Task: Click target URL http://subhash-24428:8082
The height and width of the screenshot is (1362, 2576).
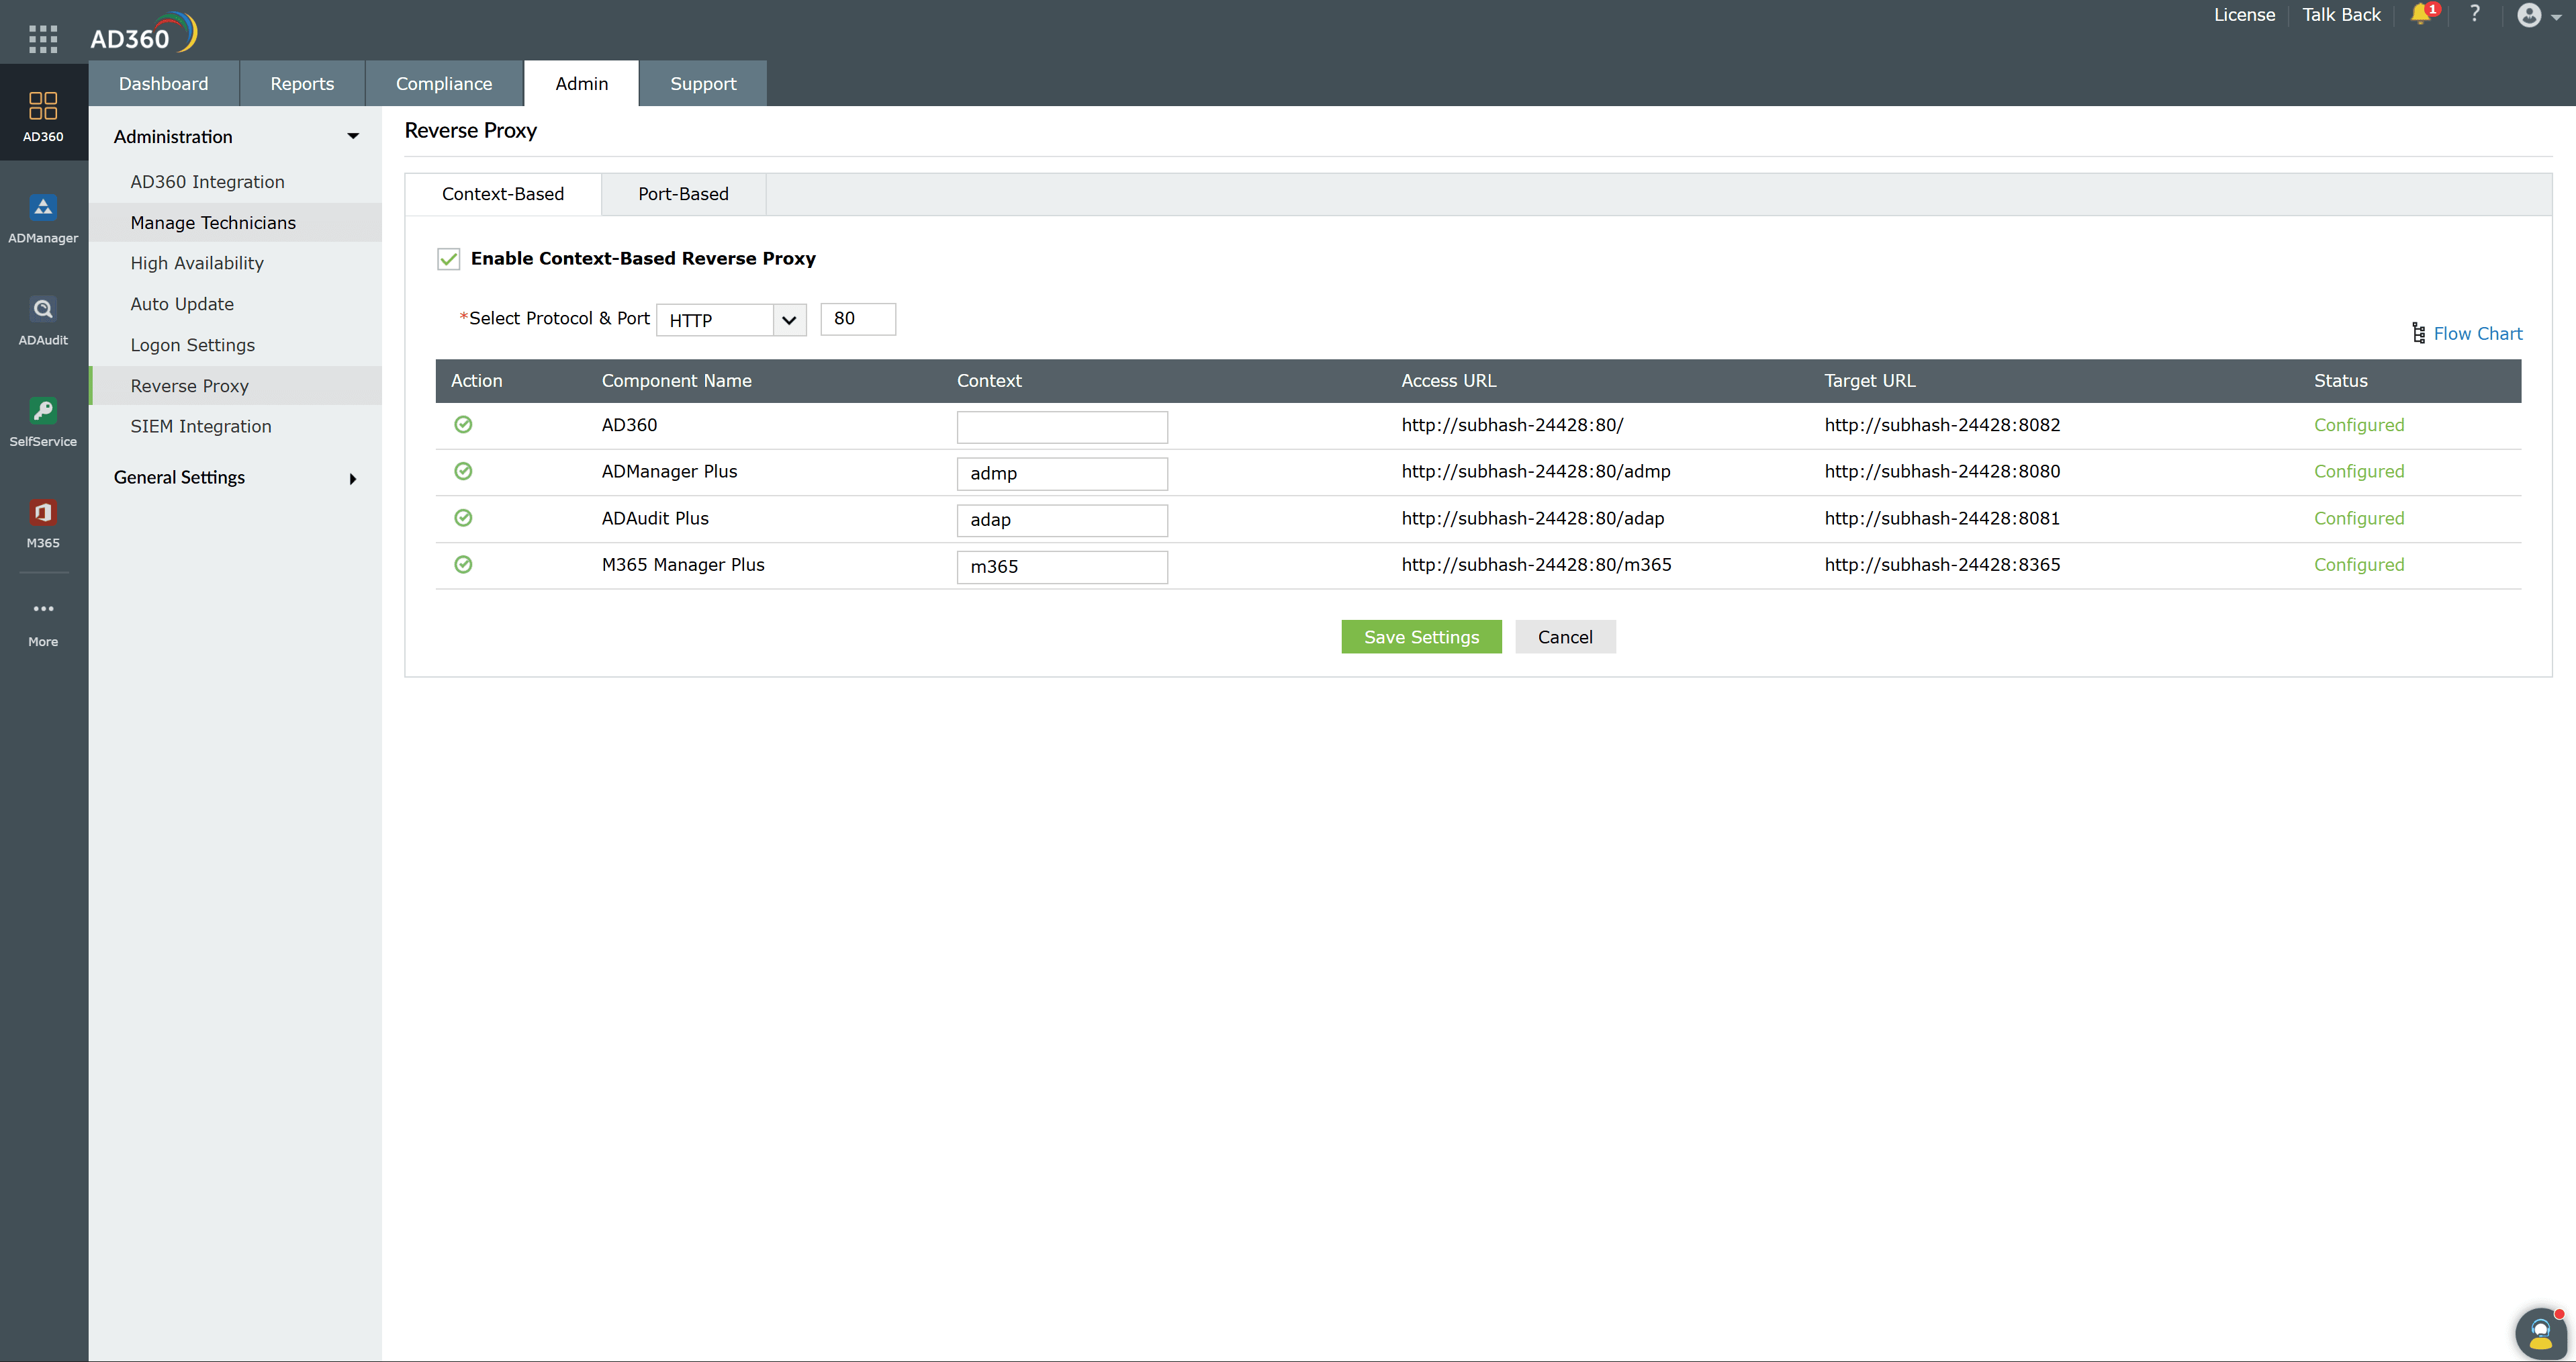Action: [x=1942, y=425]
